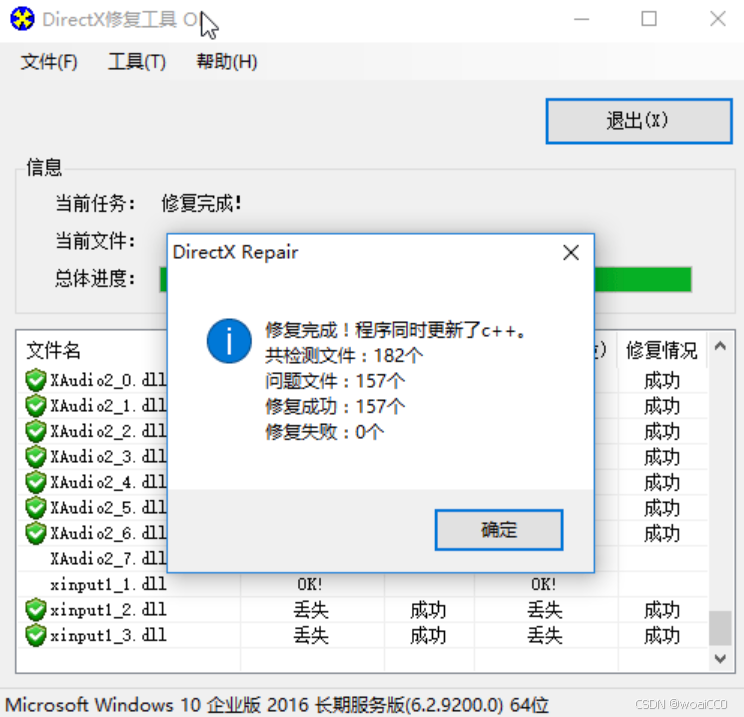Click 成功 repair status of XAudio2_0.dll
Screen dimensions: 744x717
(x=661, y=381)
